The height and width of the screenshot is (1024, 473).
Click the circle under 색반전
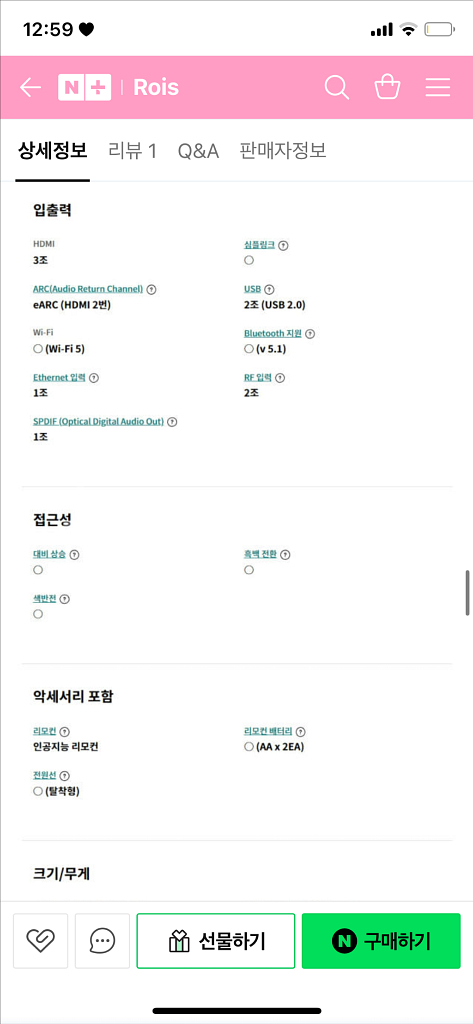tap(38, 615)
